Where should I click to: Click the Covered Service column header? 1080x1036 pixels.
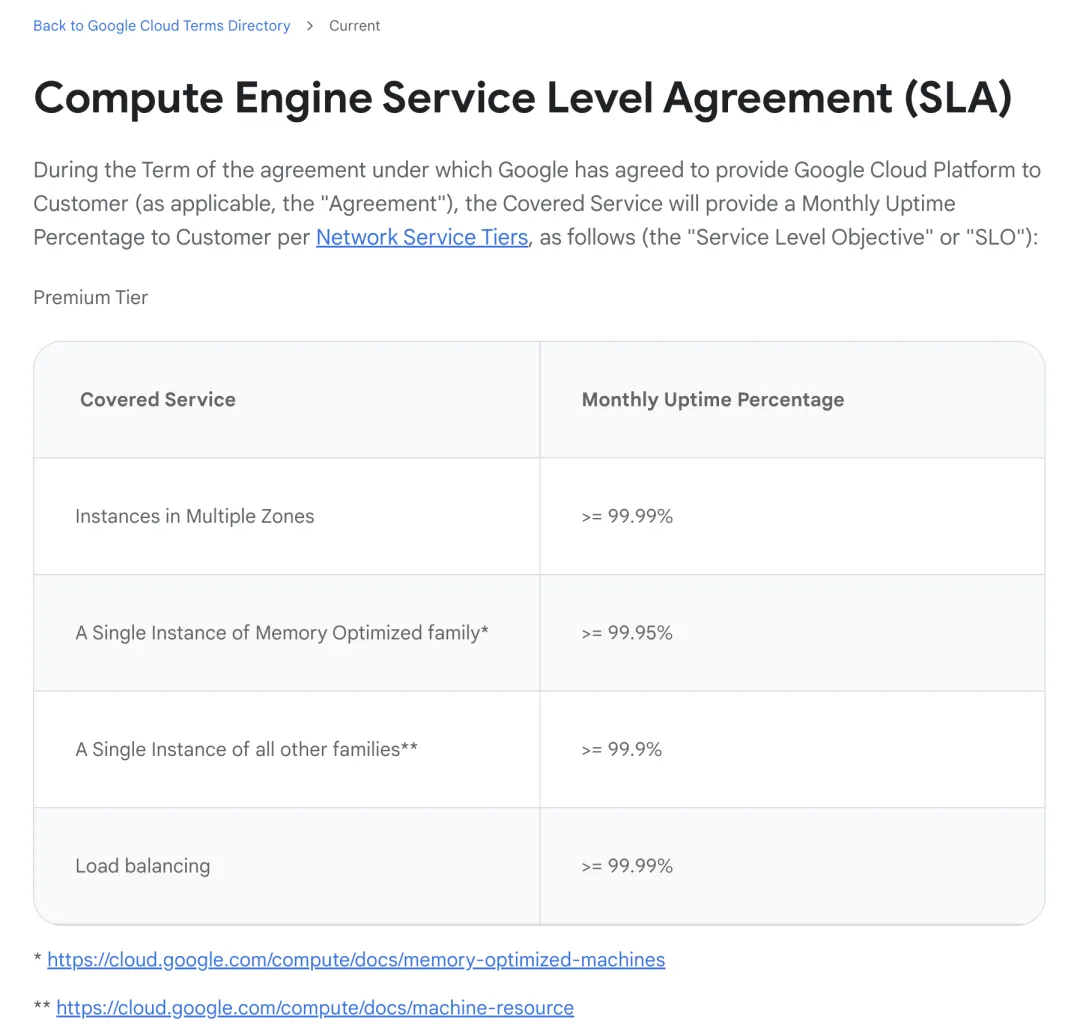click(x=158, y=400)
